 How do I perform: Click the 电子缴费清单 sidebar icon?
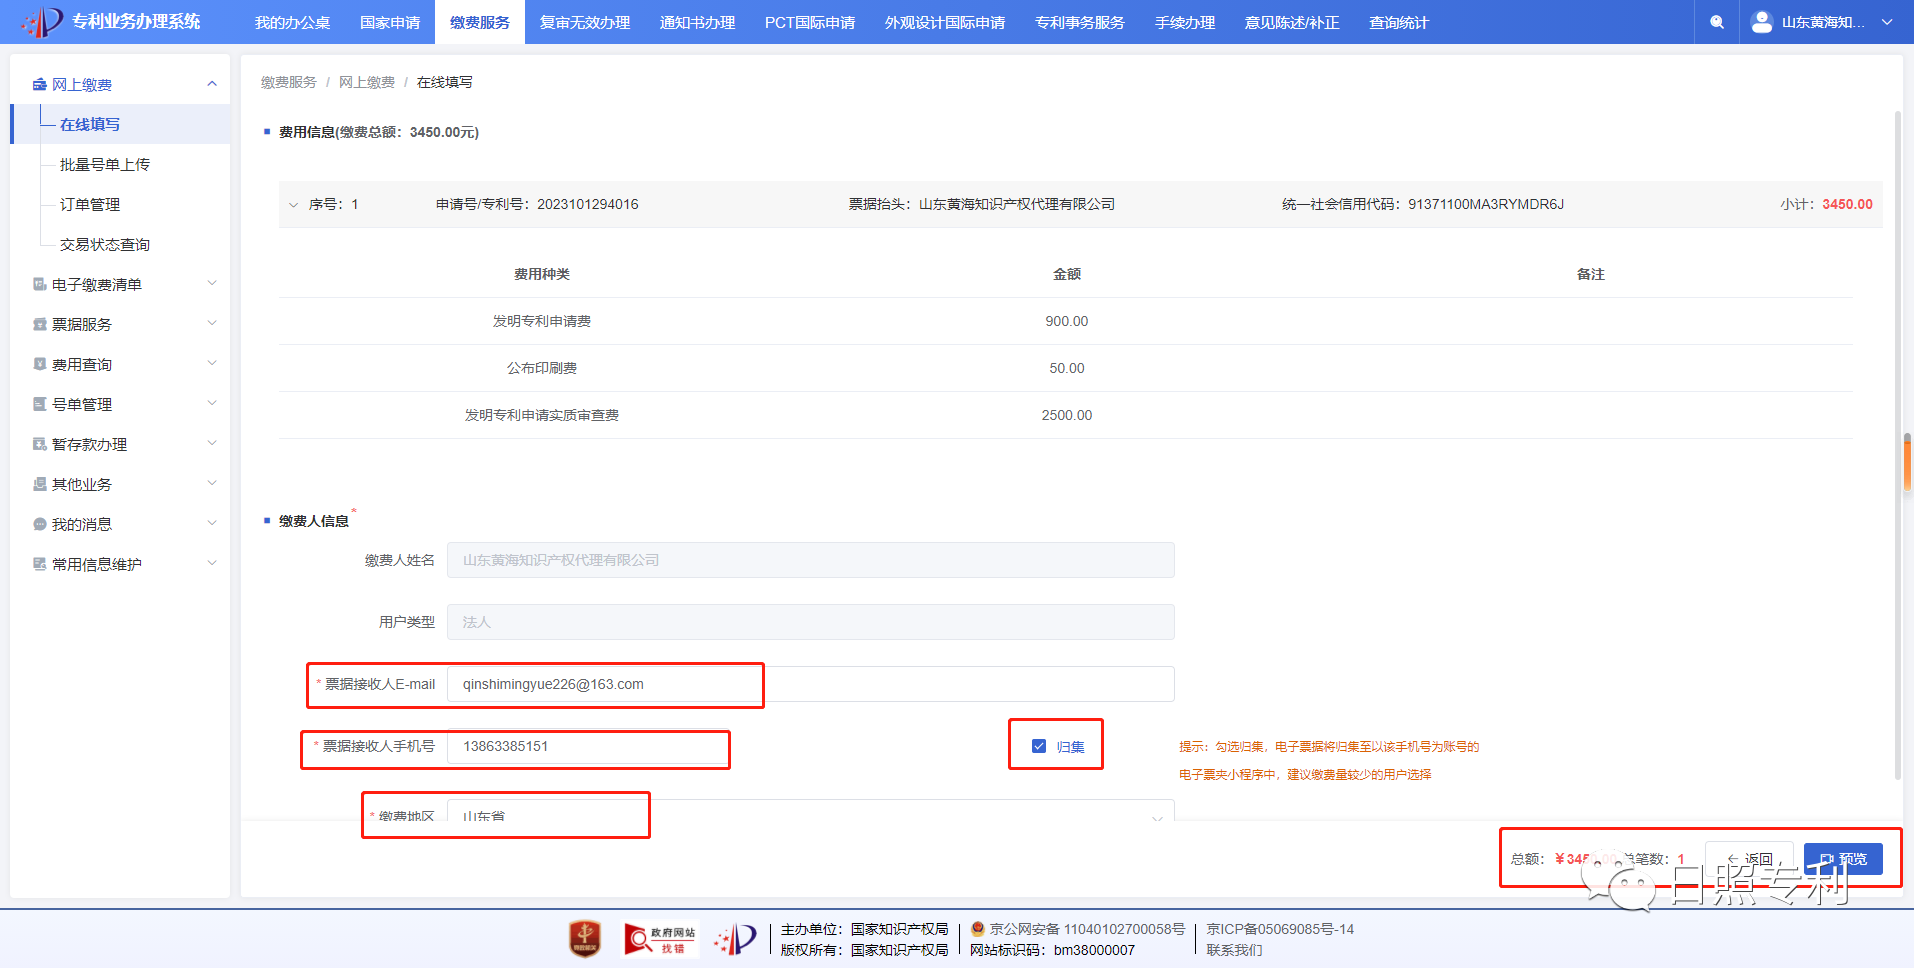tap(40, 284)
